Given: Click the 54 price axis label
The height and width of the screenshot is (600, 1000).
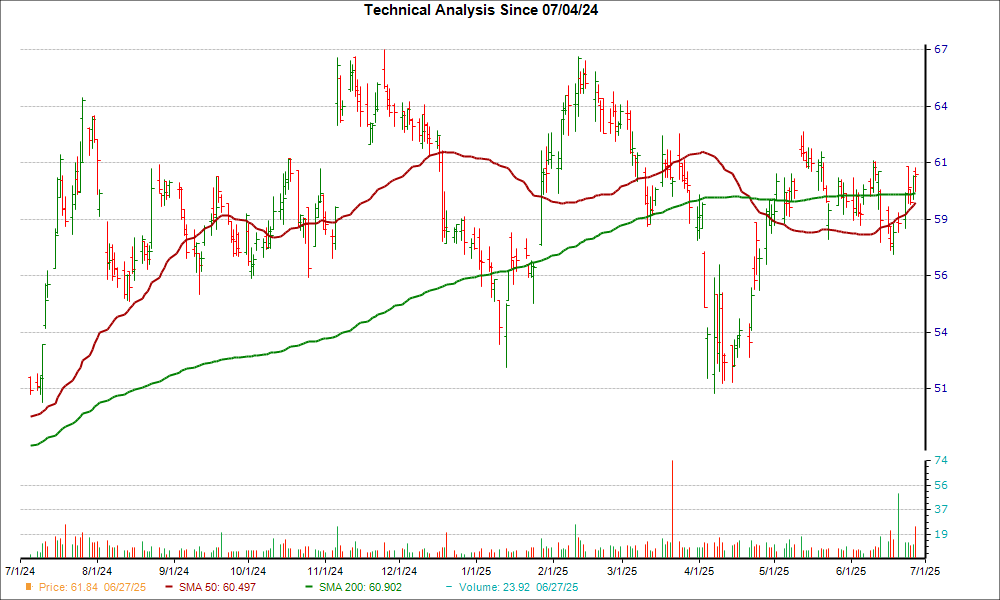Looking at the screenshot, I should tap(941, 332).
